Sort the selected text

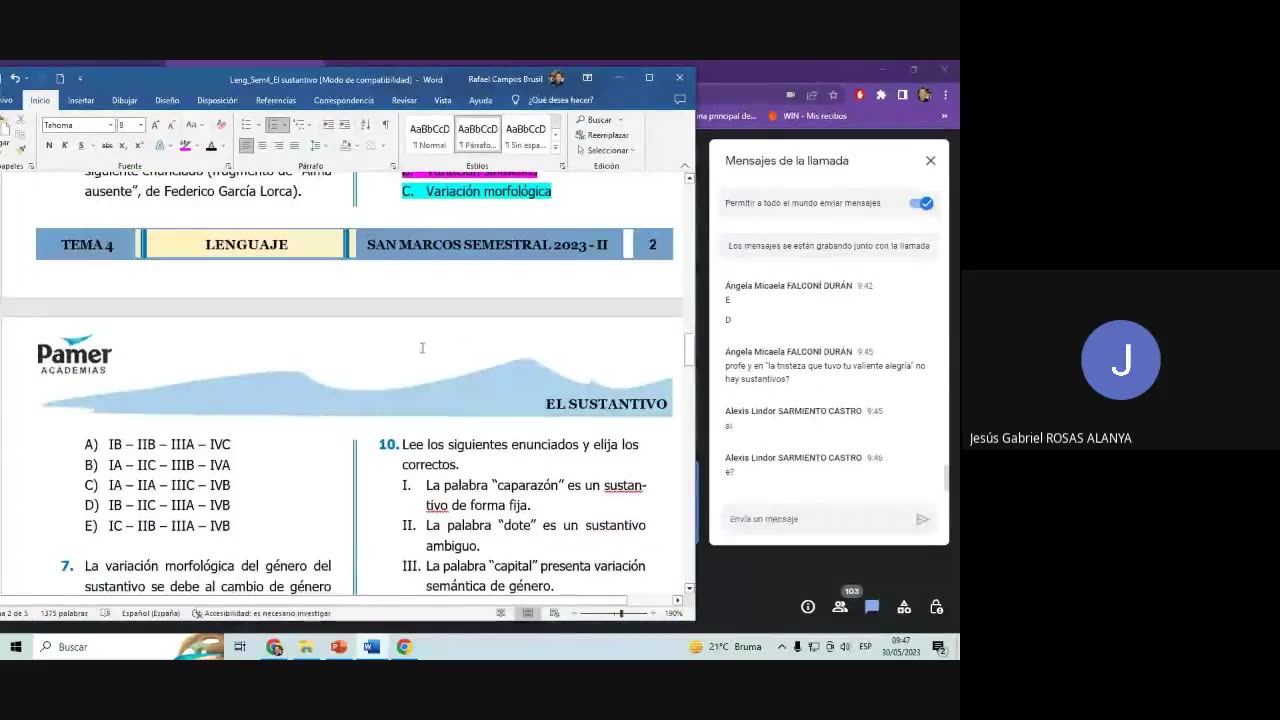(365, 125)
